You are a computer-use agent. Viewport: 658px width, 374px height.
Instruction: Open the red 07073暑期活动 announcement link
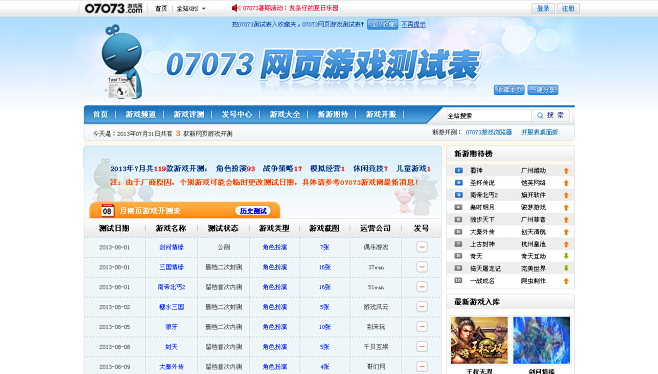290,8
